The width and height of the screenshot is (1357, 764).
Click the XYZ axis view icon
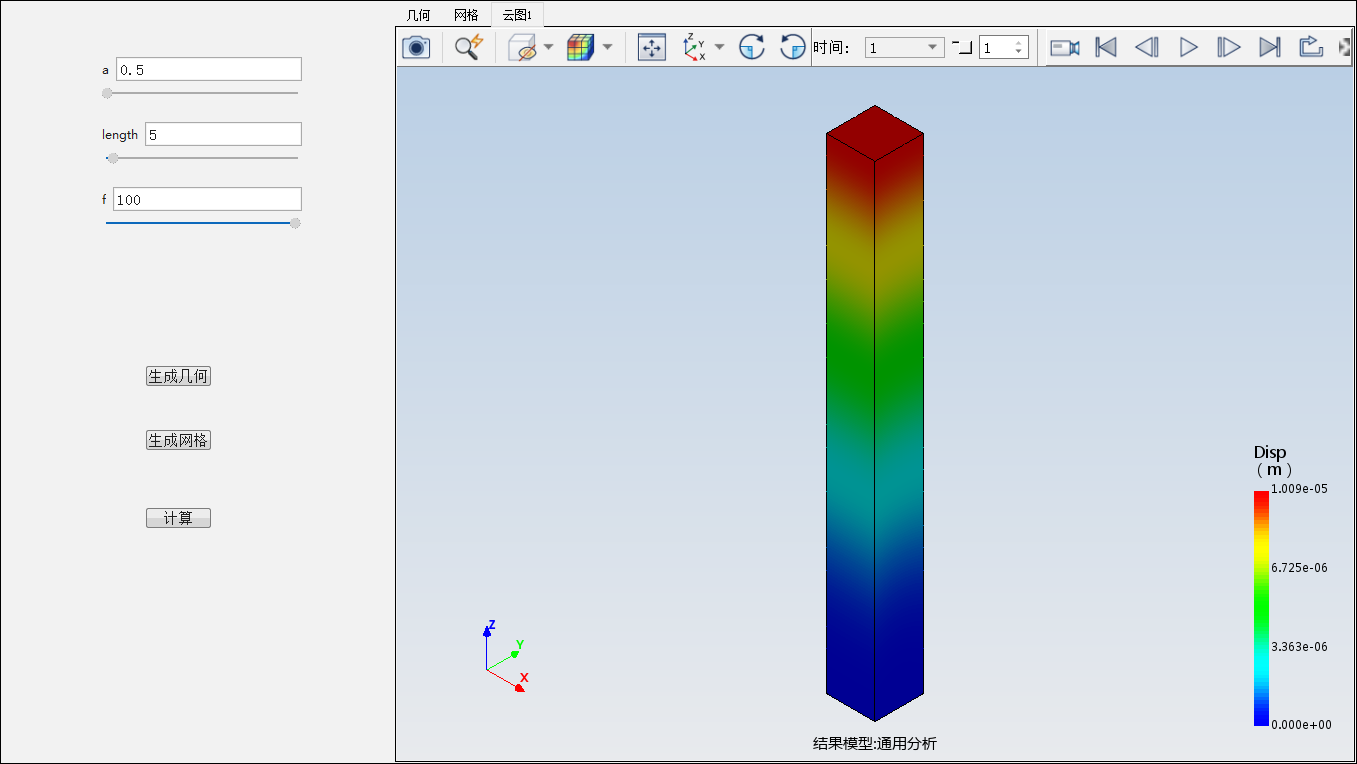694,47
